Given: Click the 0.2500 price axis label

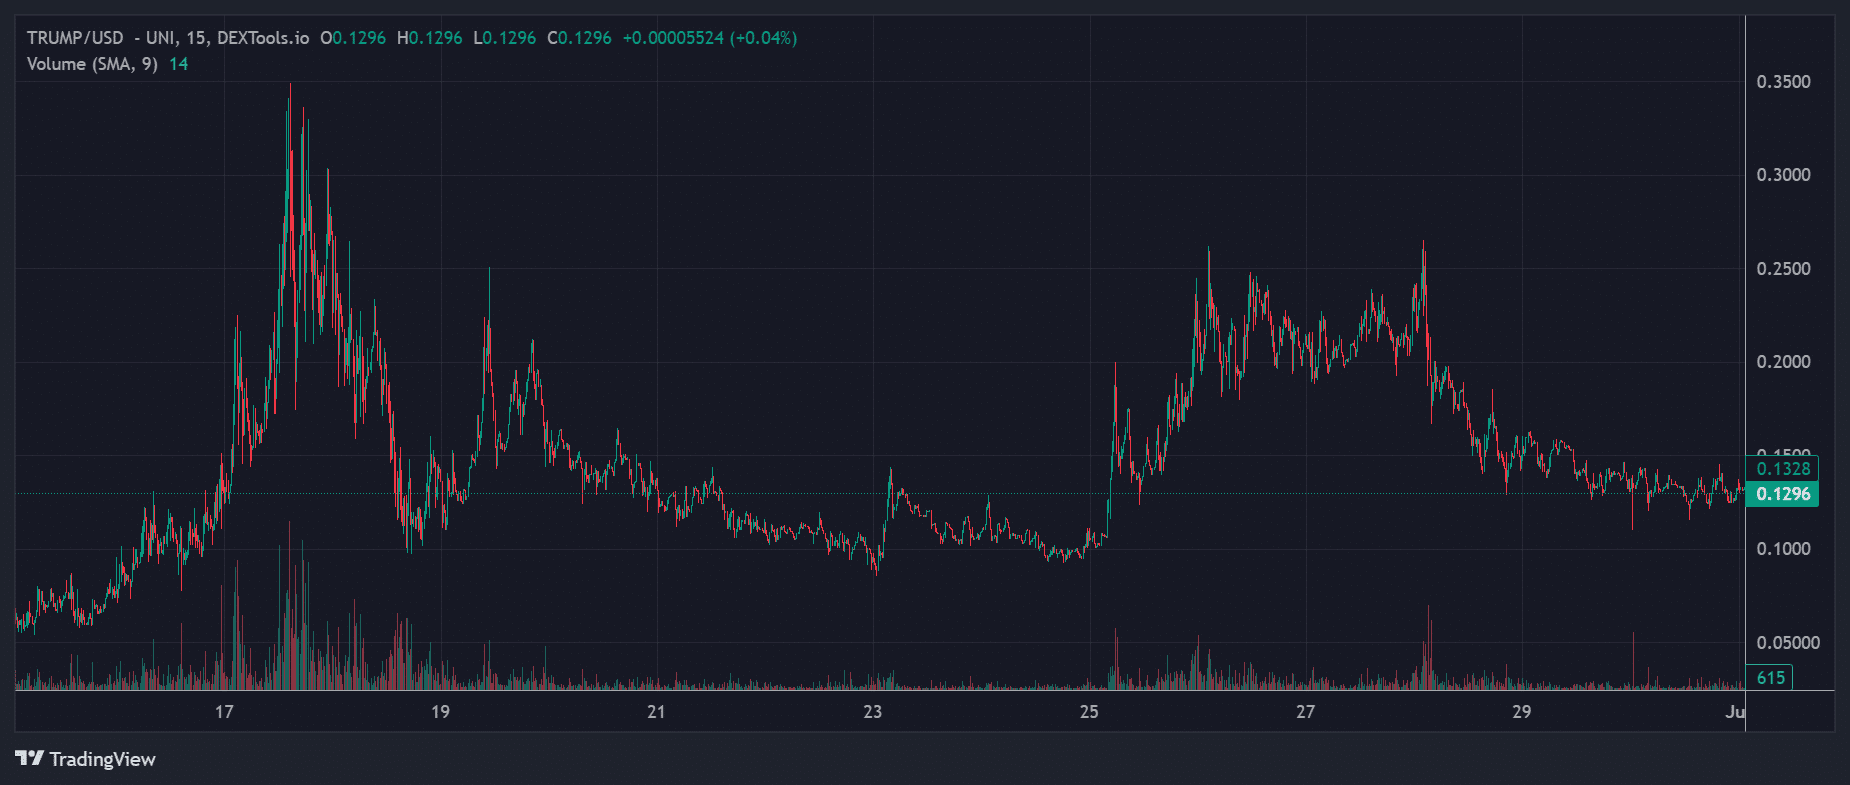Looking at the screenshot, I should [1784, 269].
